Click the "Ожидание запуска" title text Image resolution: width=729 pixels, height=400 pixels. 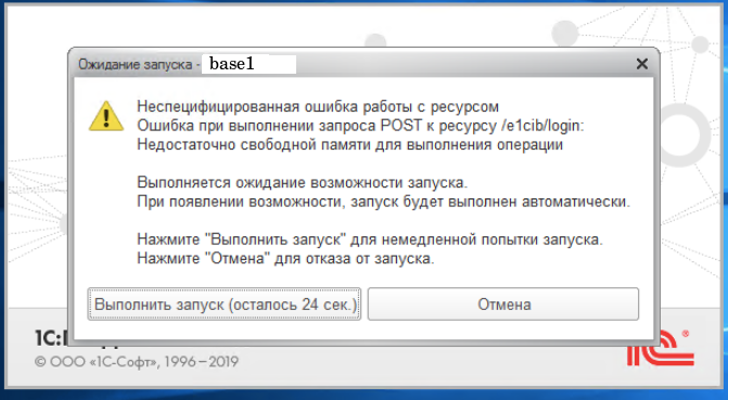tap(135, 64)
